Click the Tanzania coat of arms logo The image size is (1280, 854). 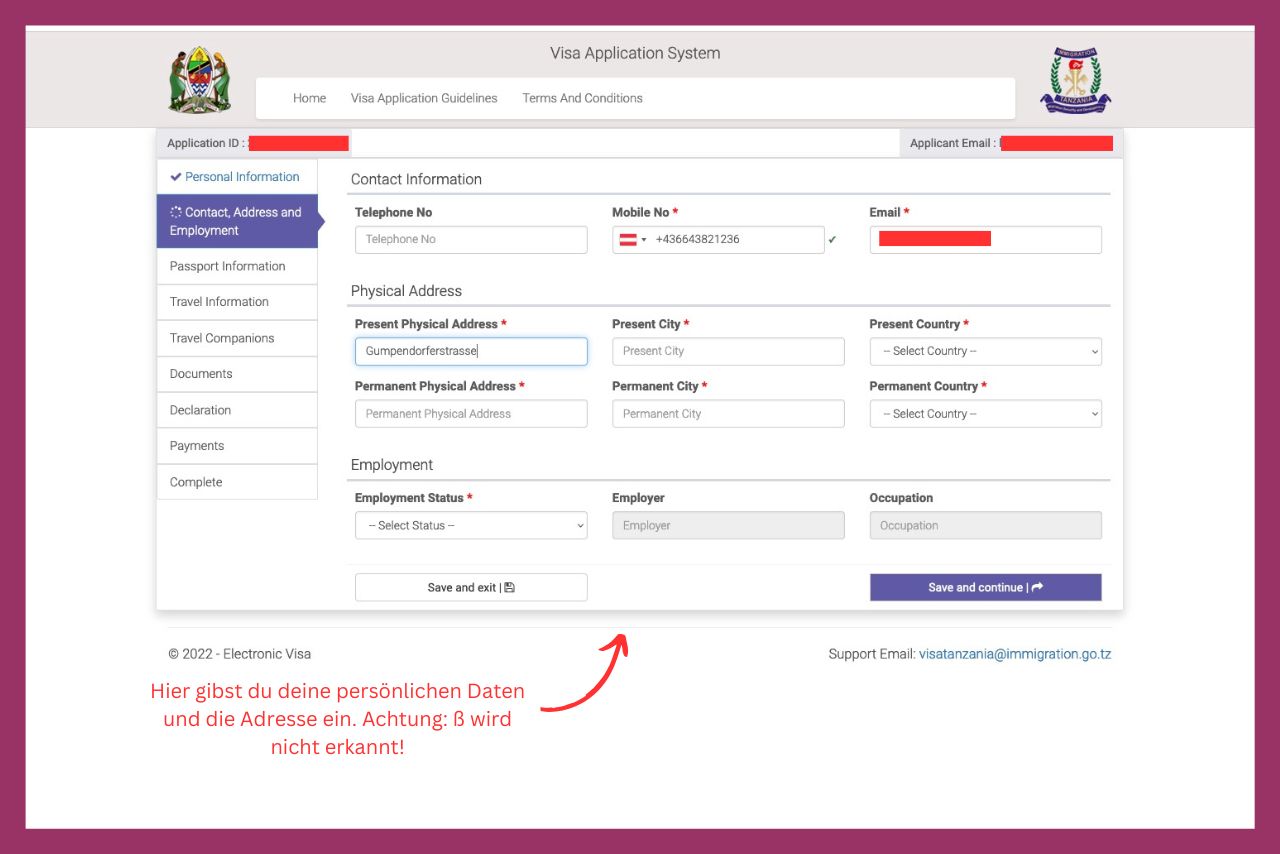(x=200, y=79)
